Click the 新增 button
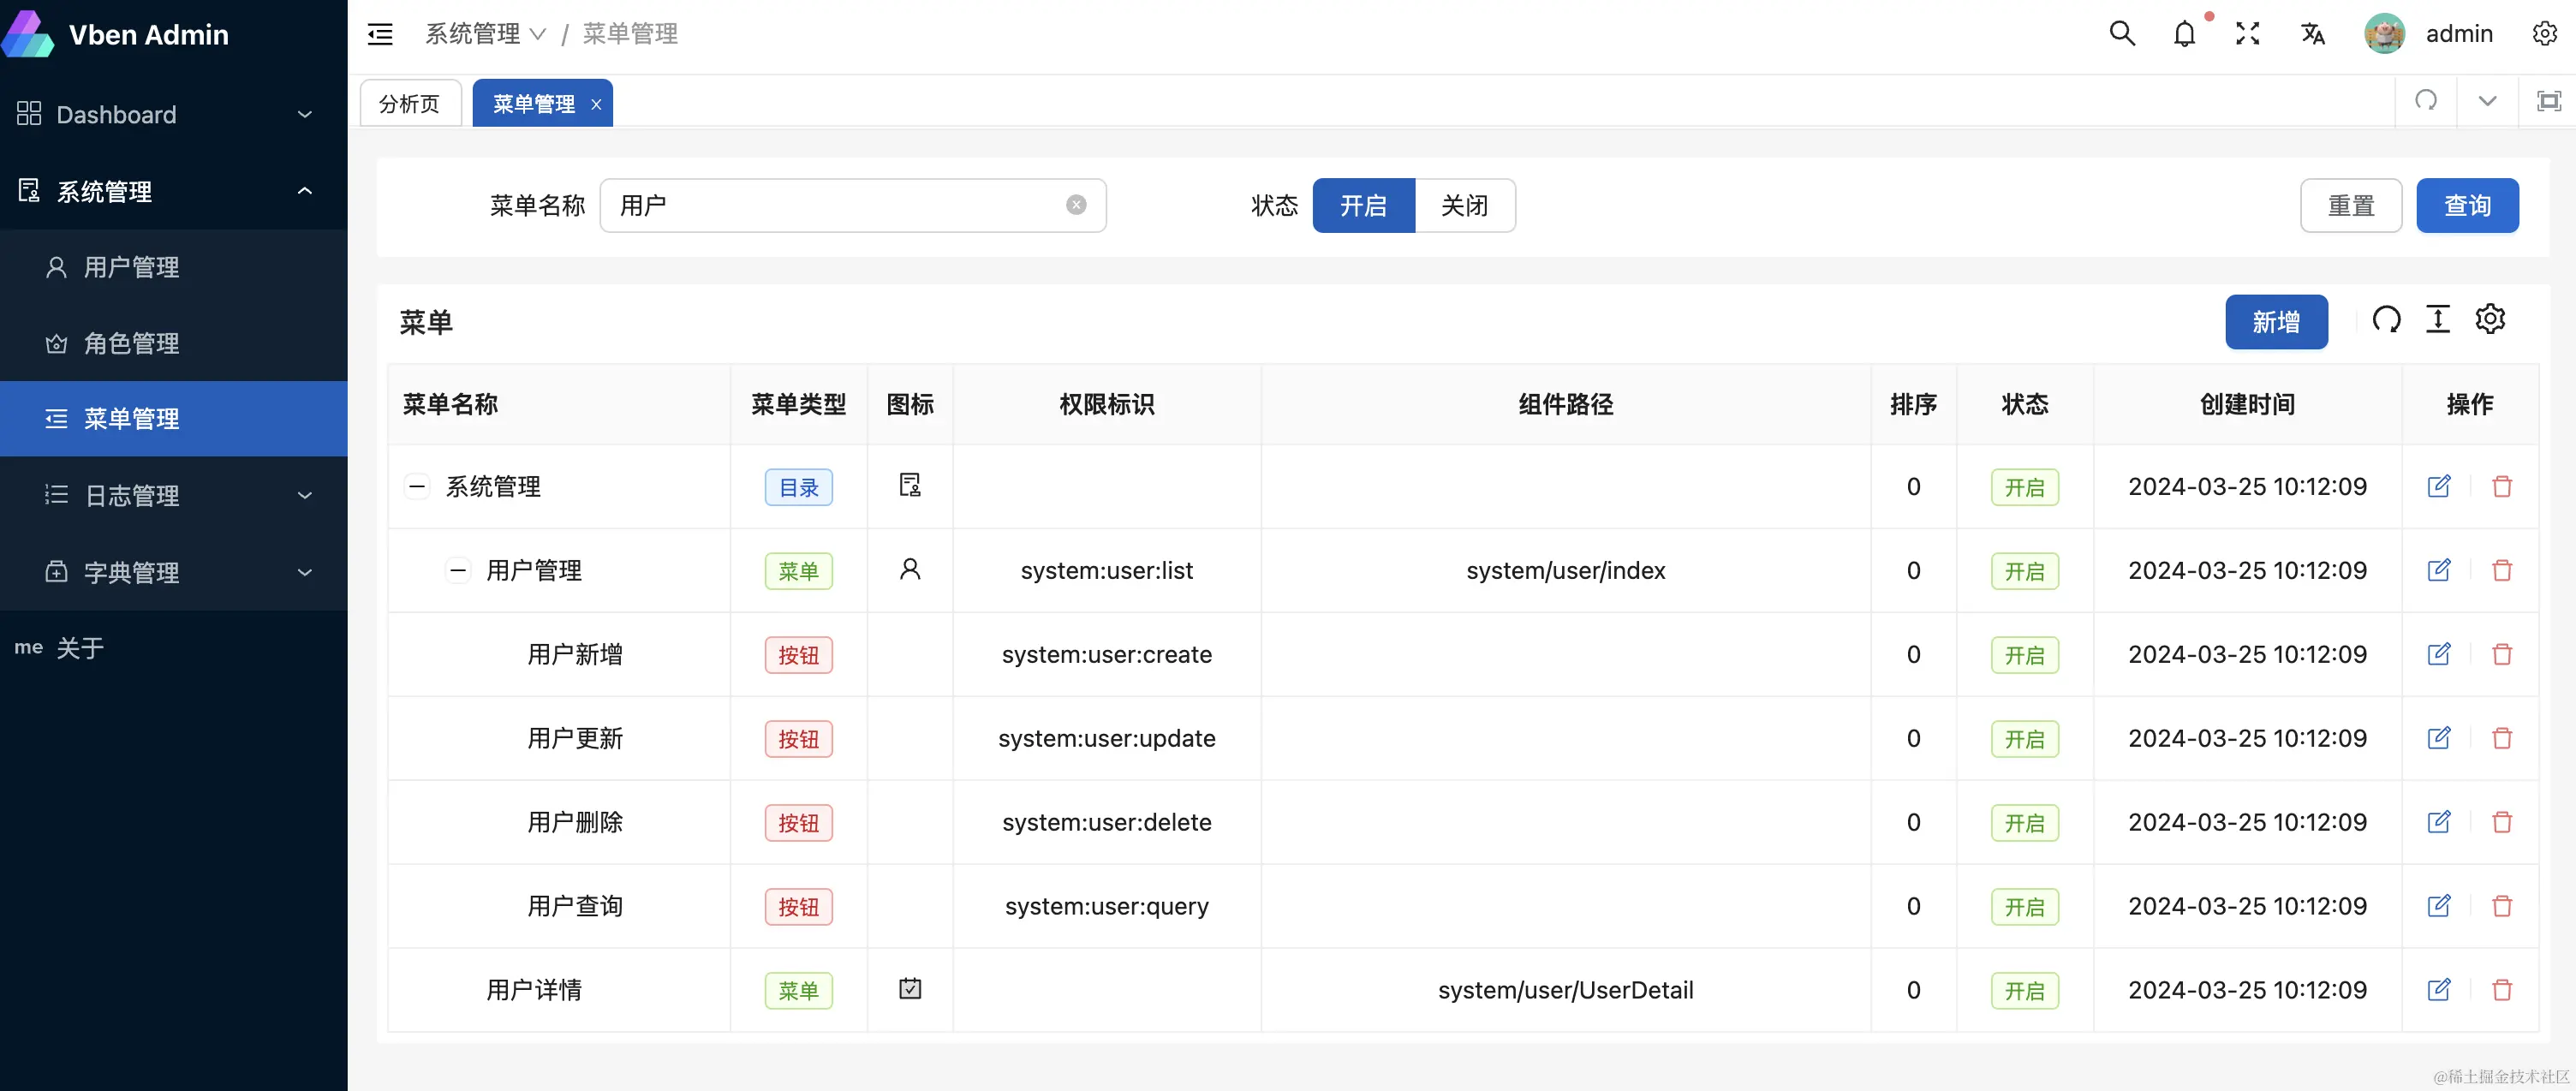 [2275, 322]
